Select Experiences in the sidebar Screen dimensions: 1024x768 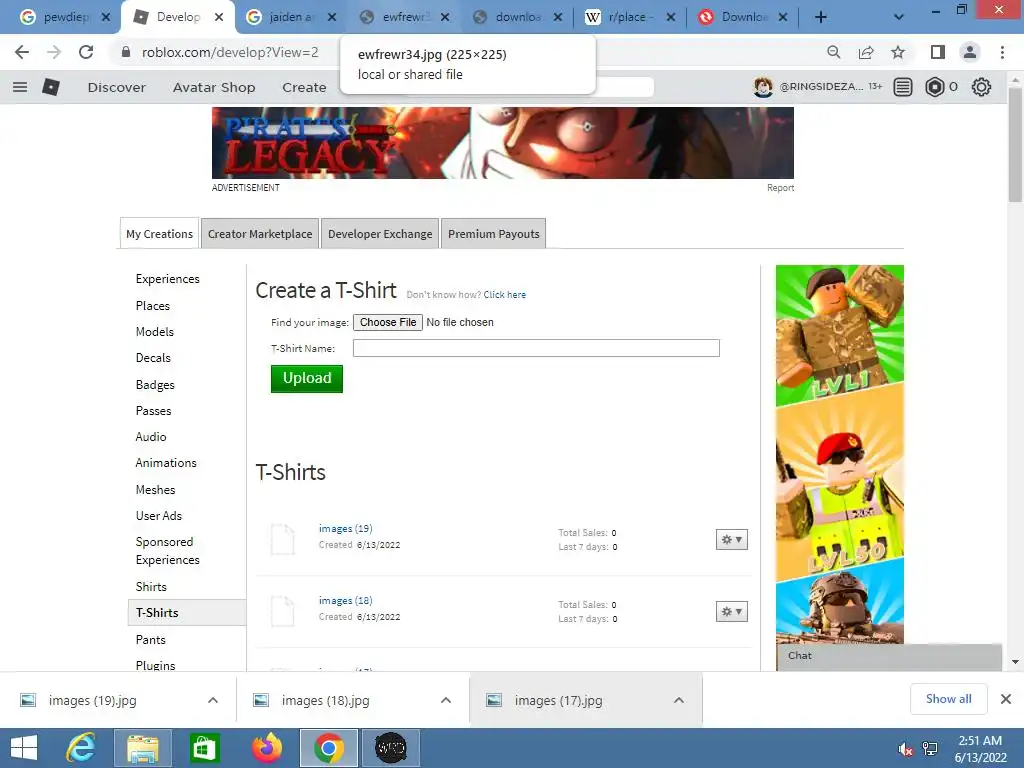click(x=168, y=279)
